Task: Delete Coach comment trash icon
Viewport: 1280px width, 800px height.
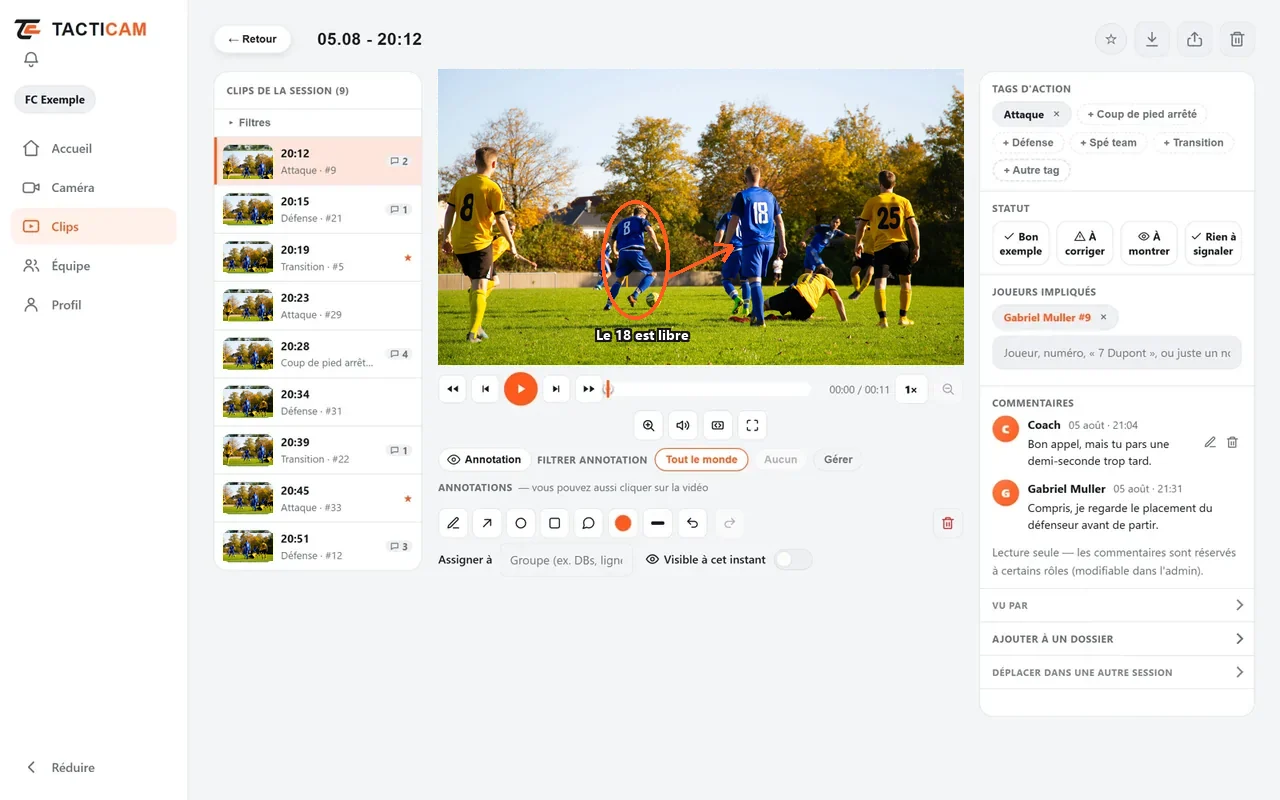Action: click(x=1233, y=442)
